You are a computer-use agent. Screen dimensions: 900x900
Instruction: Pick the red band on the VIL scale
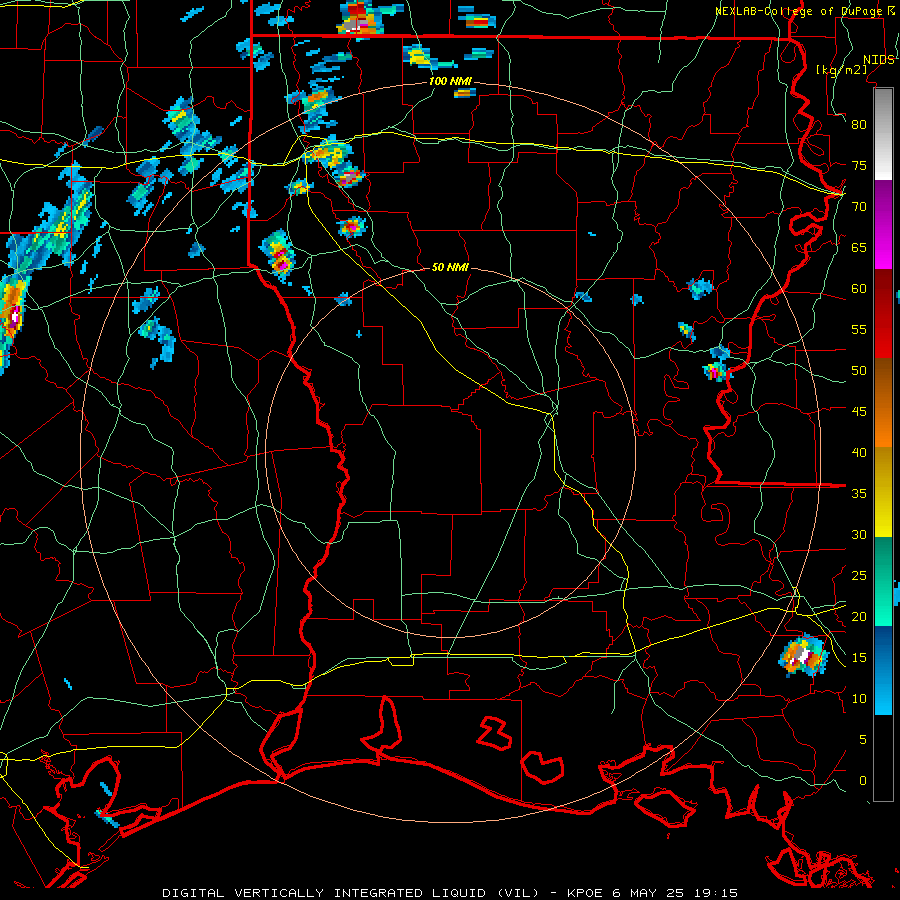pos(883,314)
